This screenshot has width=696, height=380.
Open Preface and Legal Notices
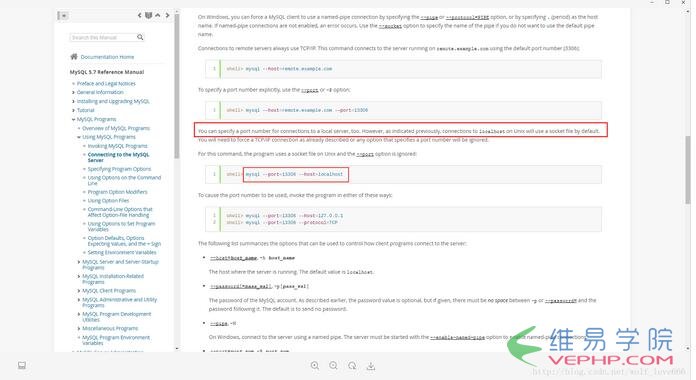coord(106,83)
